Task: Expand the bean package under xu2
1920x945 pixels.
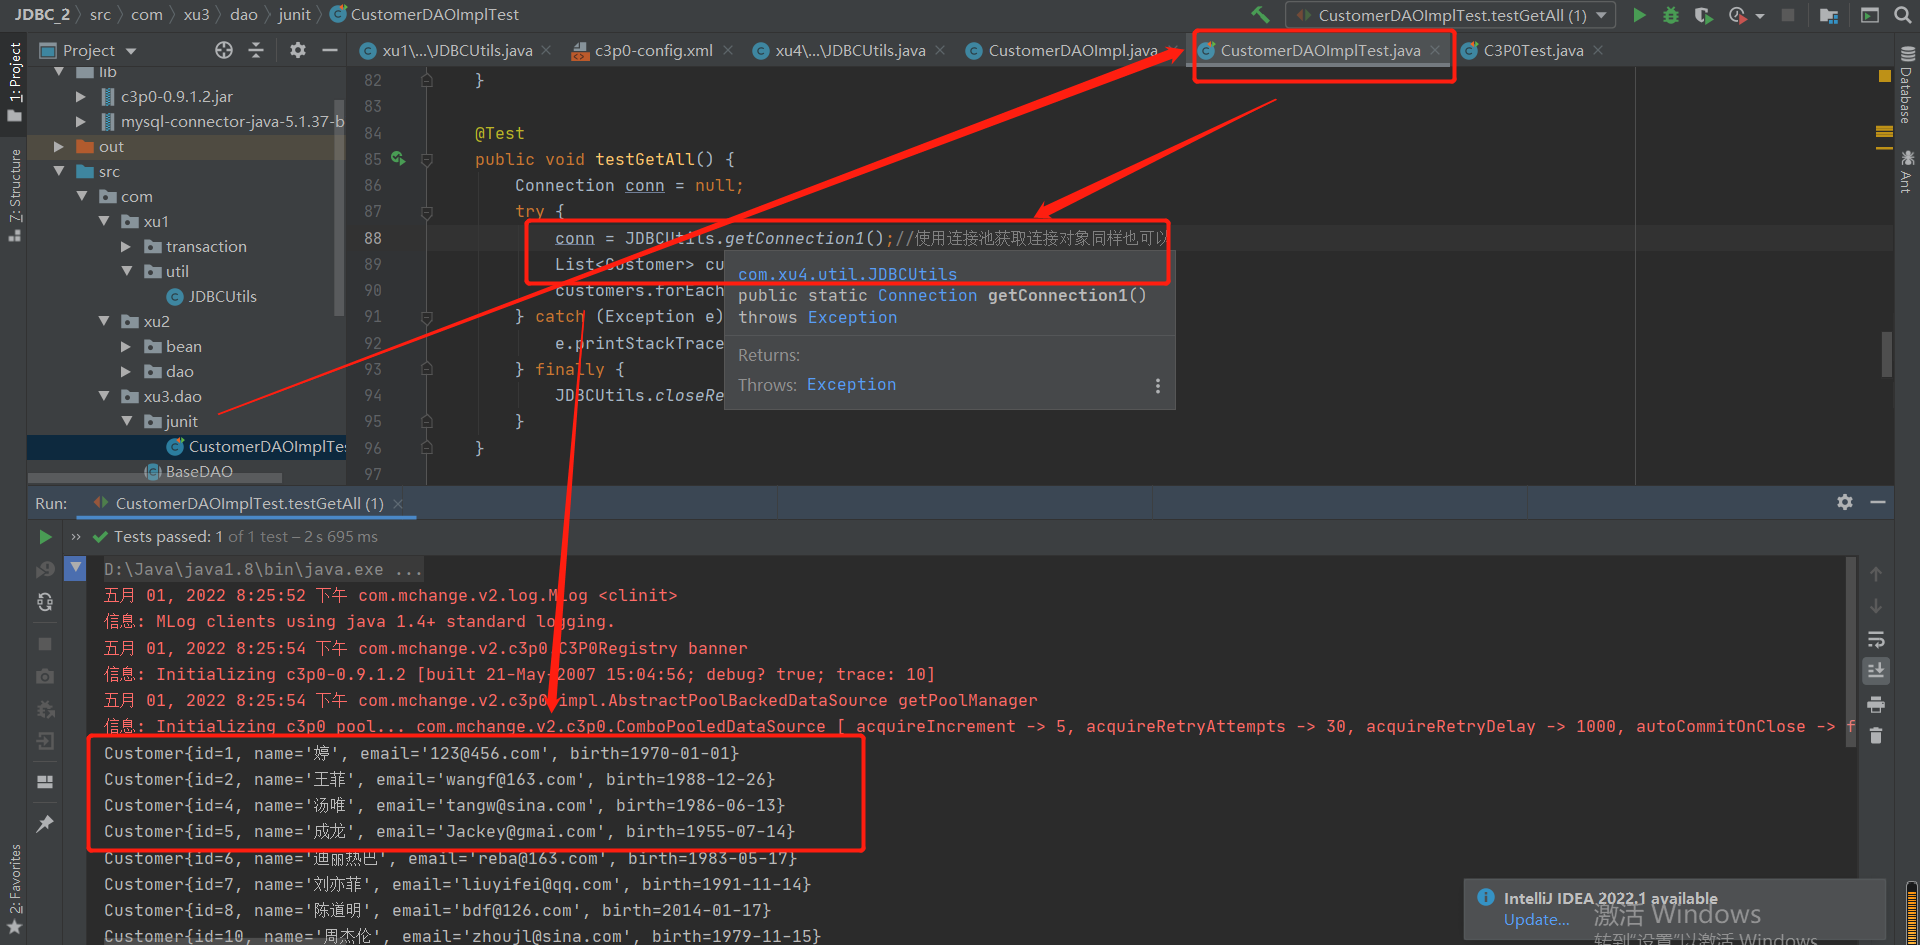Action: coord(126,347)
